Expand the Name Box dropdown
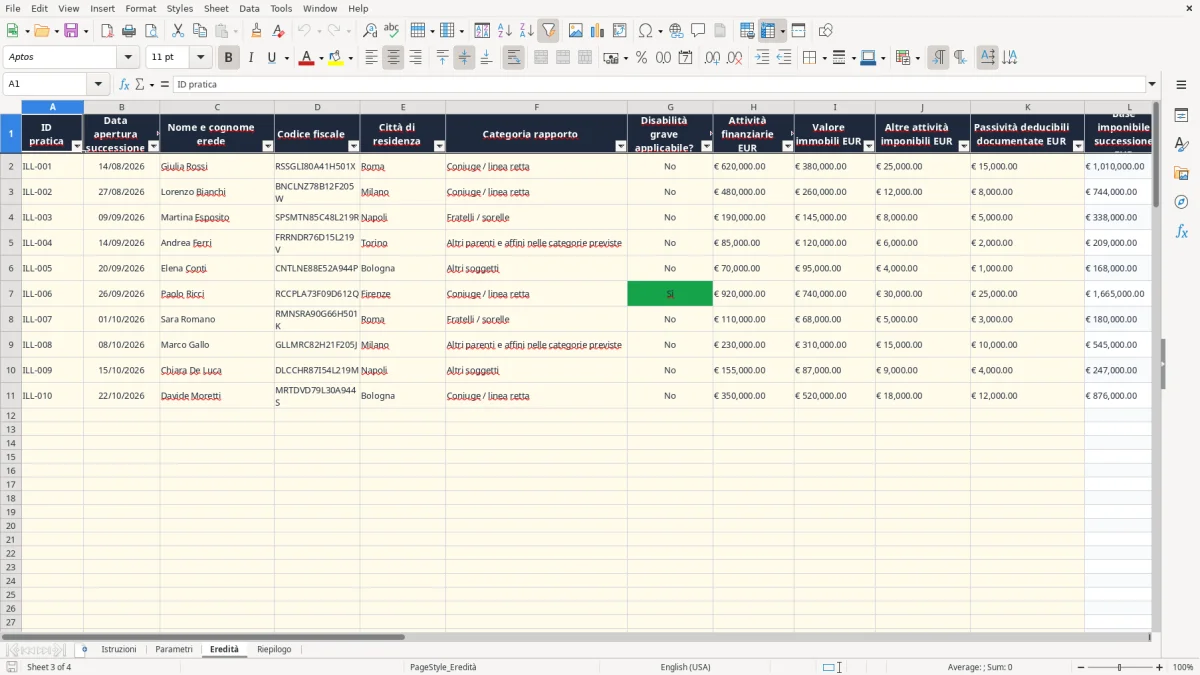This screenshot has height=675, width=1200. [x=98, y=84]
